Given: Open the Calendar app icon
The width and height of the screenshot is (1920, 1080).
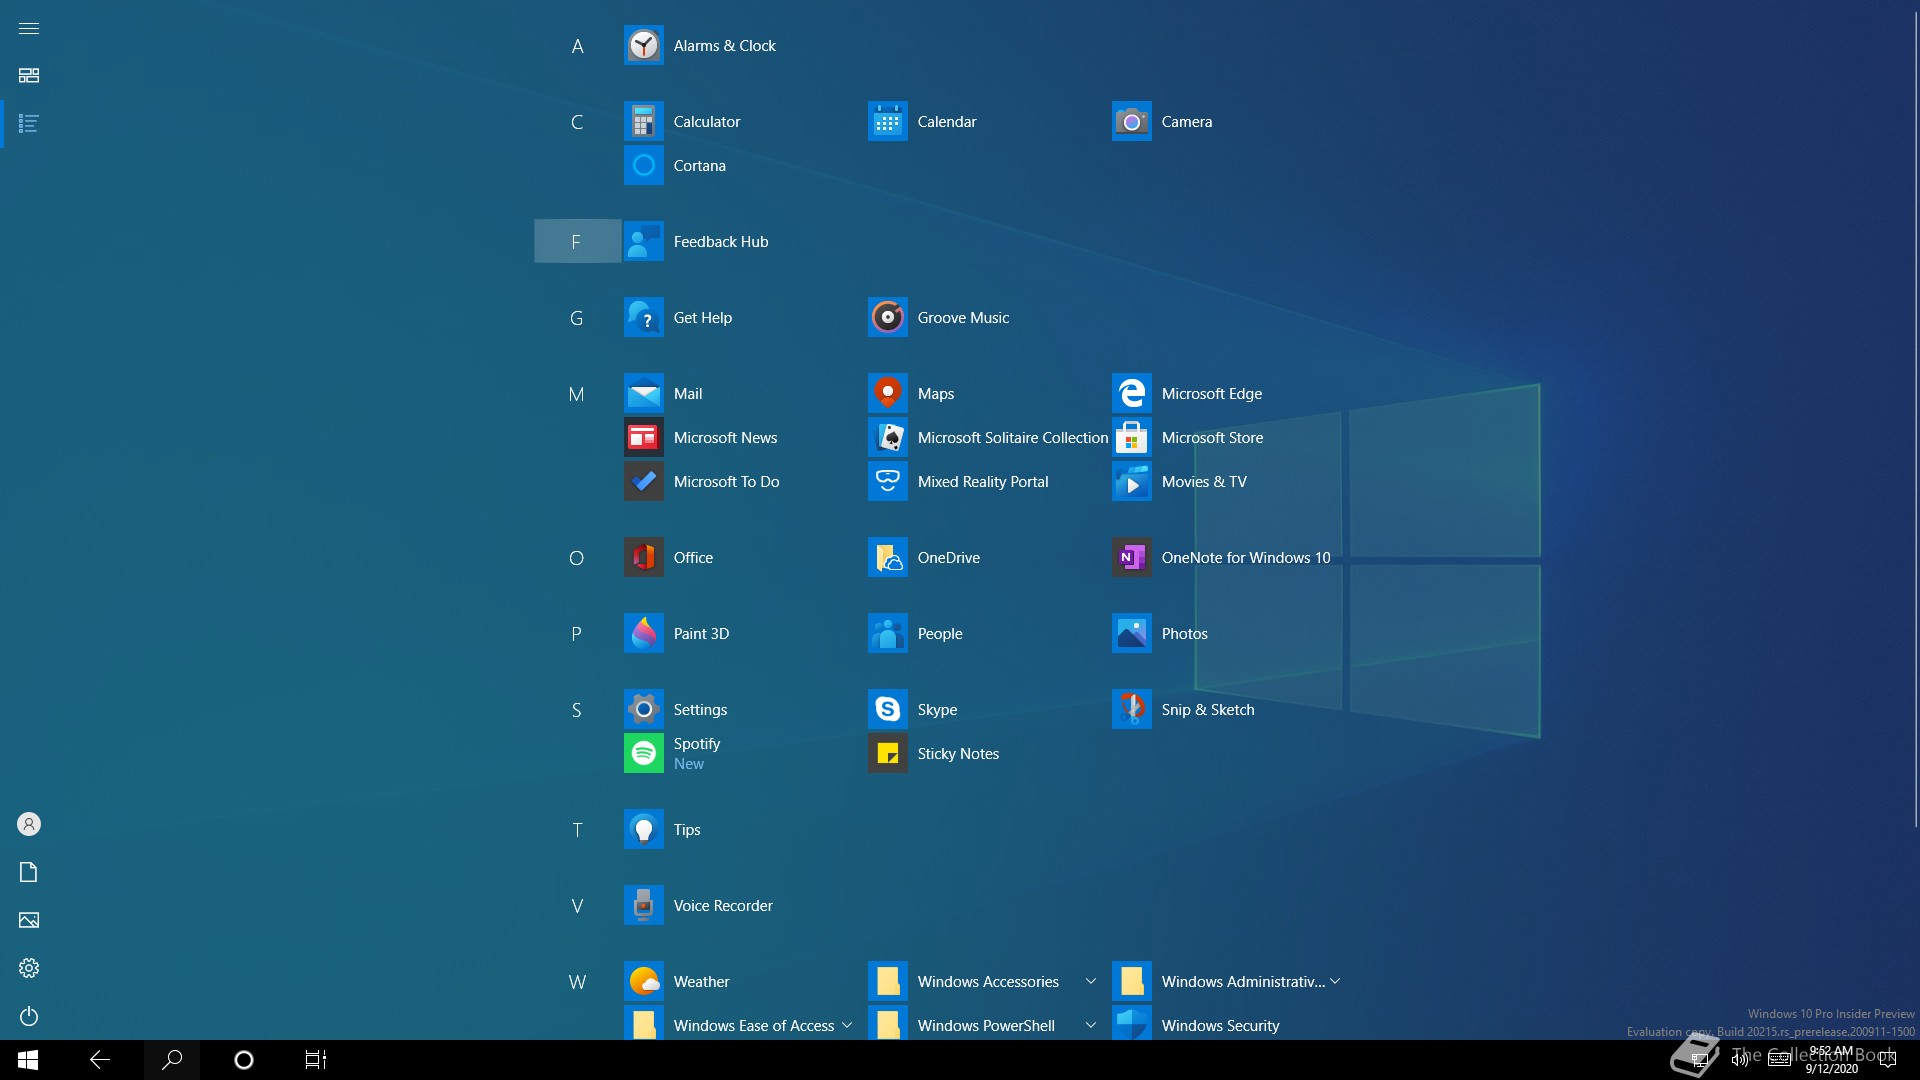Looking at the screenshot, I should [x=887, y=122].
